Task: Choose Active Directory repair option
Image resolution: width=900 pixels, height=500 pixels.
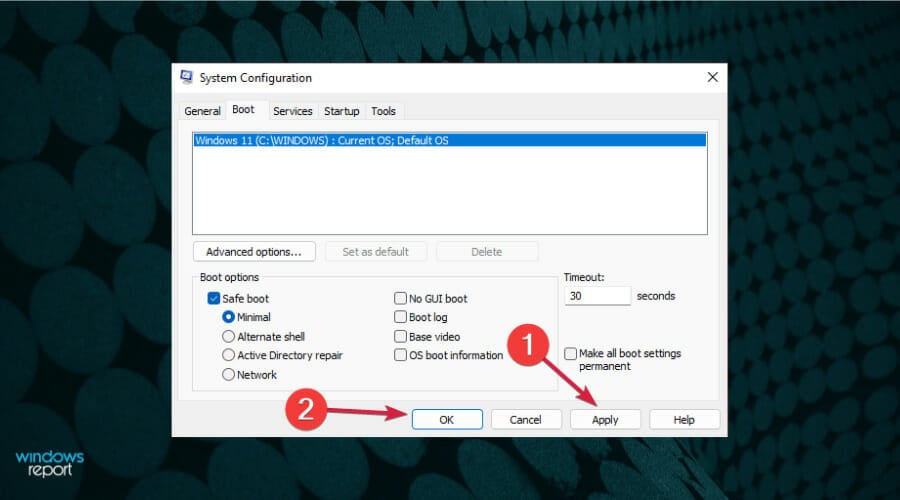Action: click(228, 355)
